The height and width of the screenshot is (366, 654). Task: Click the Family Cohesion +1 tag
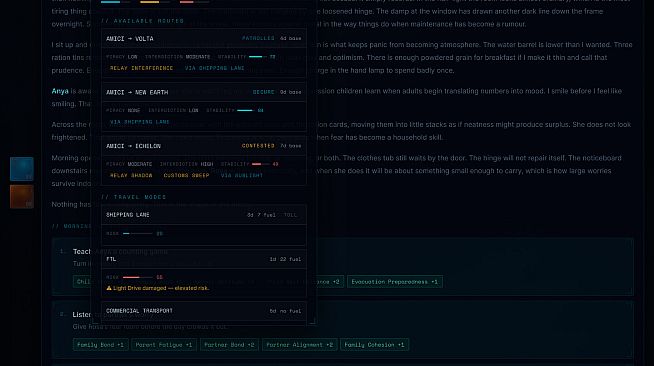pos(374,345)
